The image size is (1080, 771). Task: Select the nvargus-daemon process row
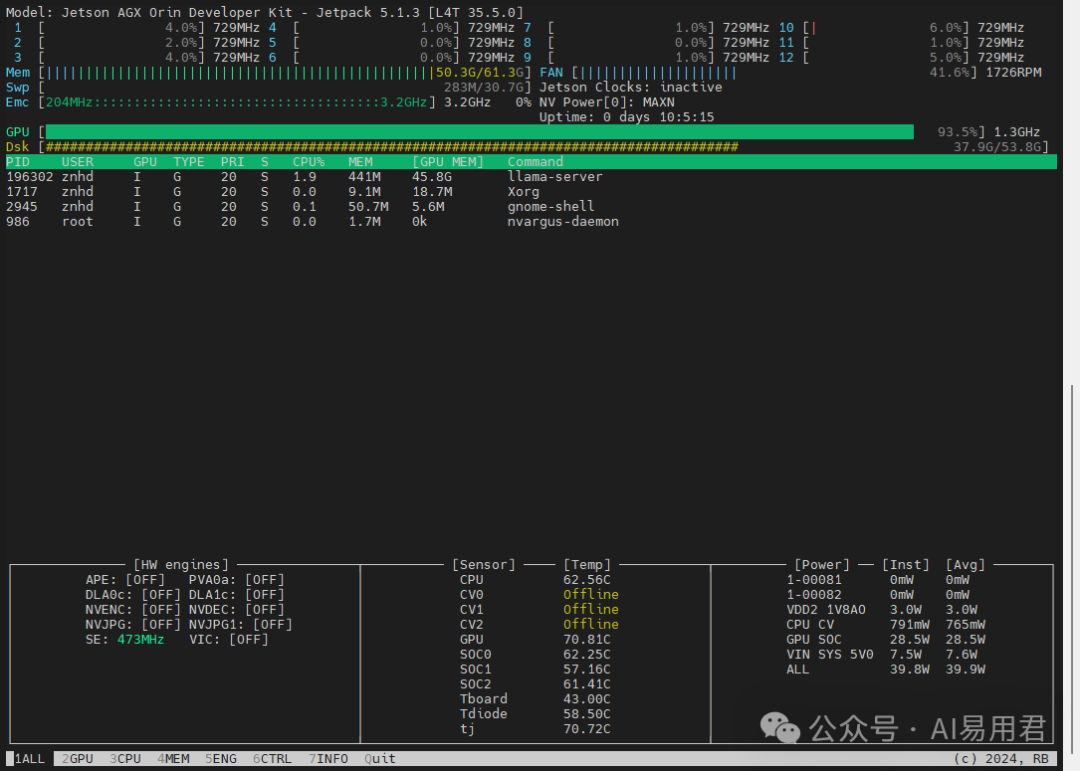click(563, 222)
